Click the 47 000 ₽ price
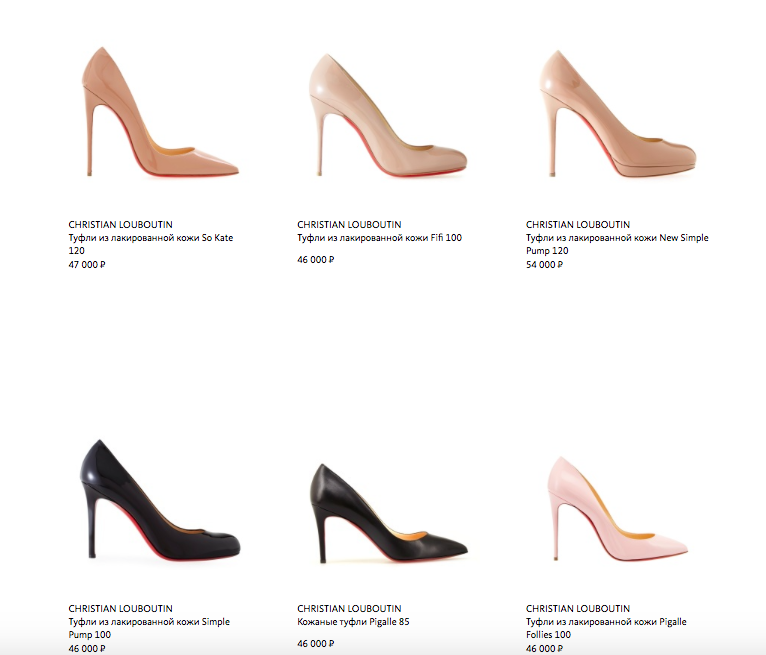This screenshot has height=655, width=766. pos(87,265)
